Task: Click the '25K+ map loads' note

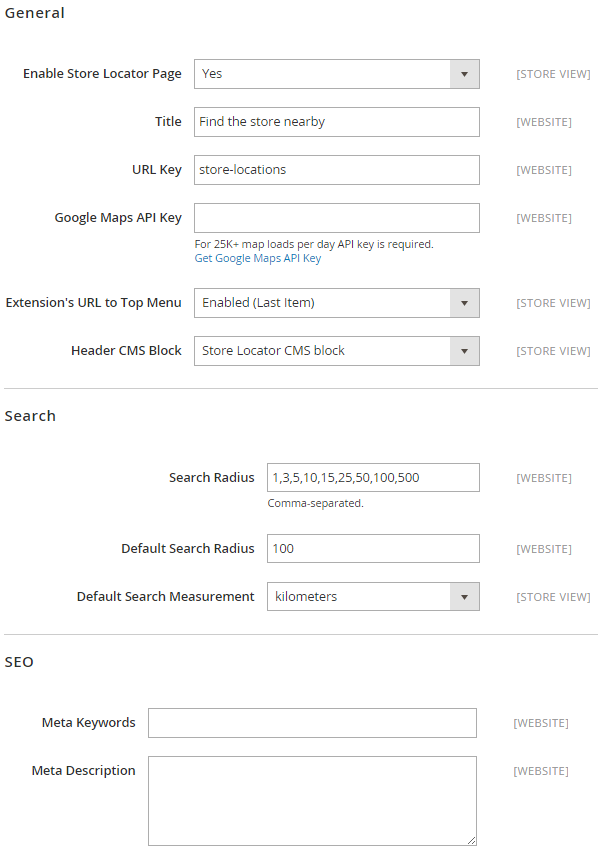Action: point(314,244)
